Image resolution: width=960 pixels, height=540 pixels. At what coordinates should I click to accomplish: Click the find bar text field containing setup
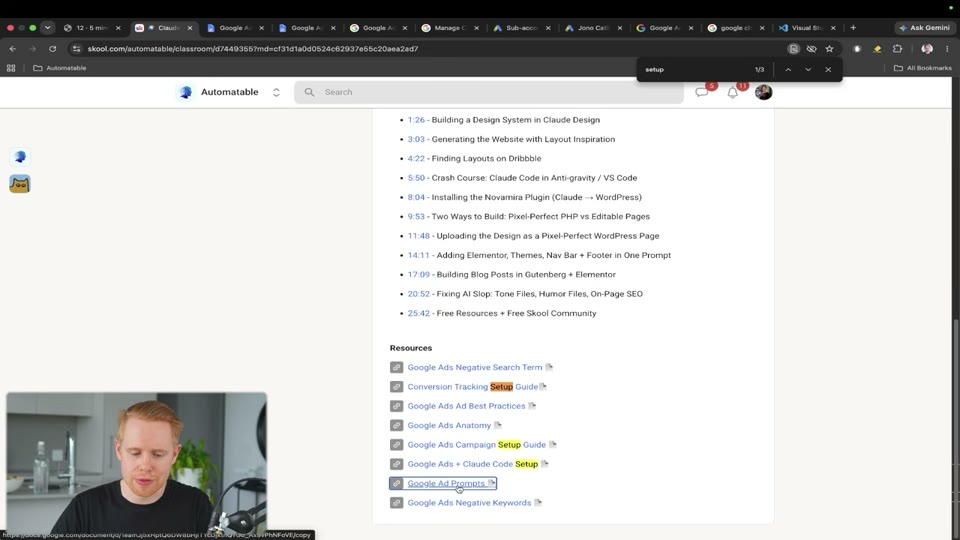point(695,70)
